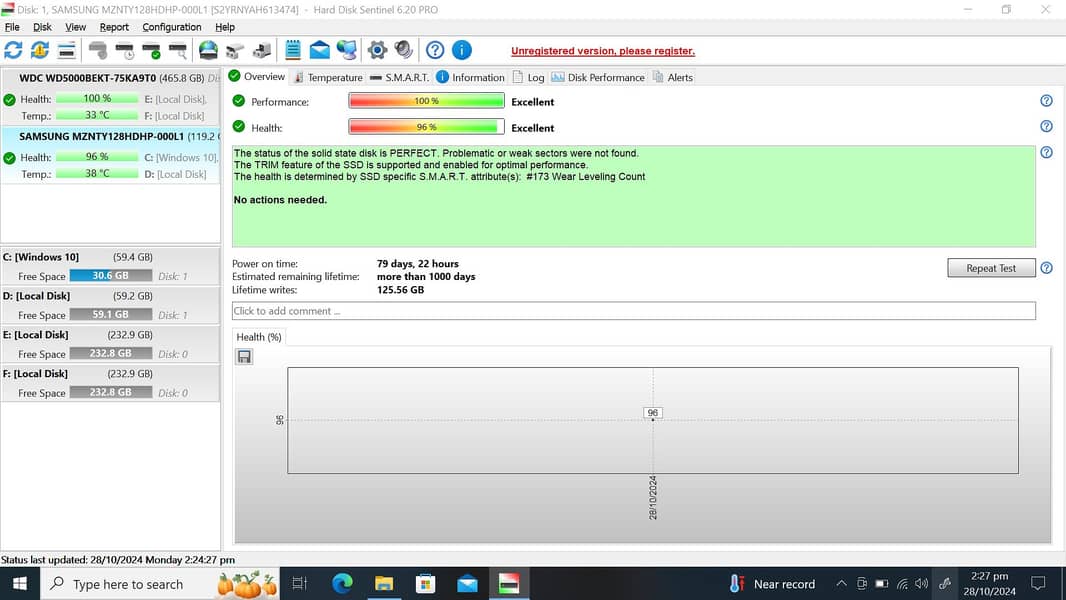Image resolution: width=1066 pixels, height=600 pixels.
Task: Click the refresh icon with warning triangle
Action: tap(39, 50)
